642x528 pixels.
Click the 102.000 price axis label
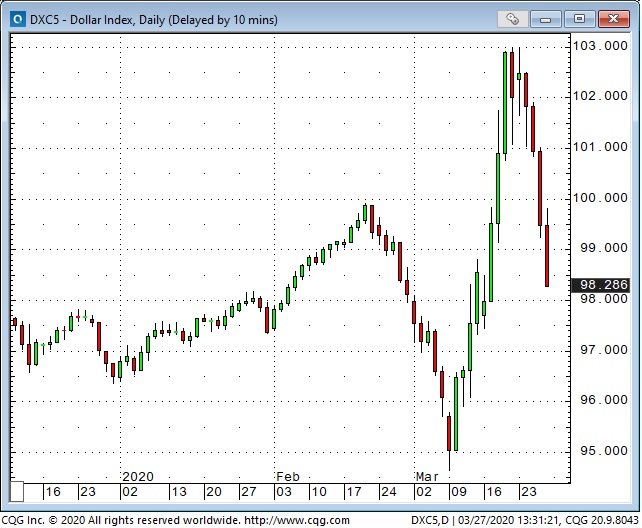tap(600, 96)
